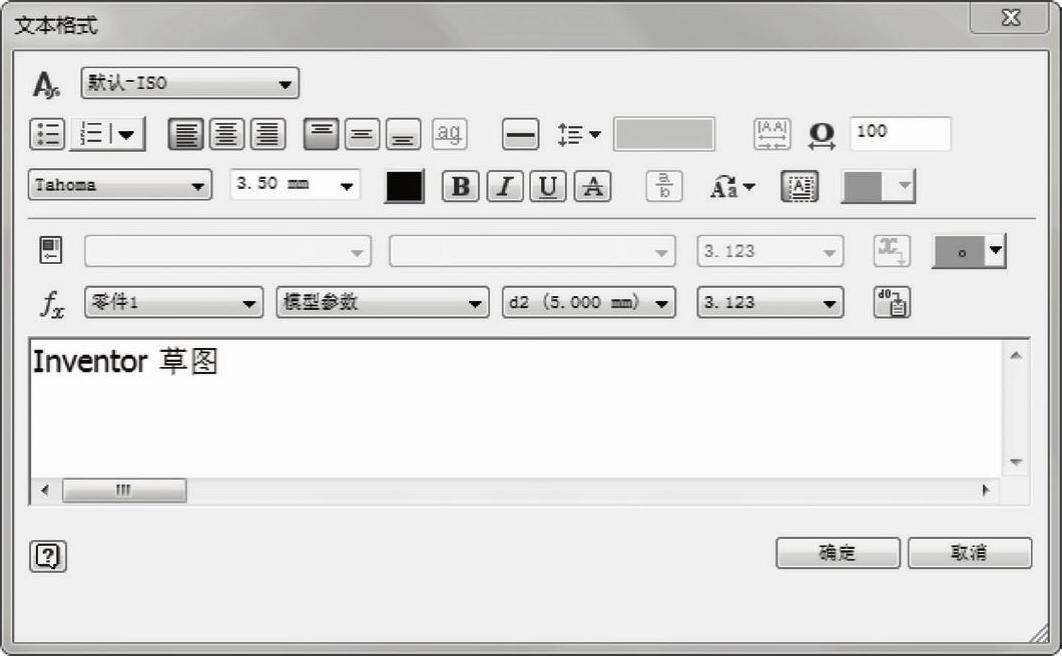
Task: Click the text style icon beside 默认-ISO
Action: tap(46, 85)
